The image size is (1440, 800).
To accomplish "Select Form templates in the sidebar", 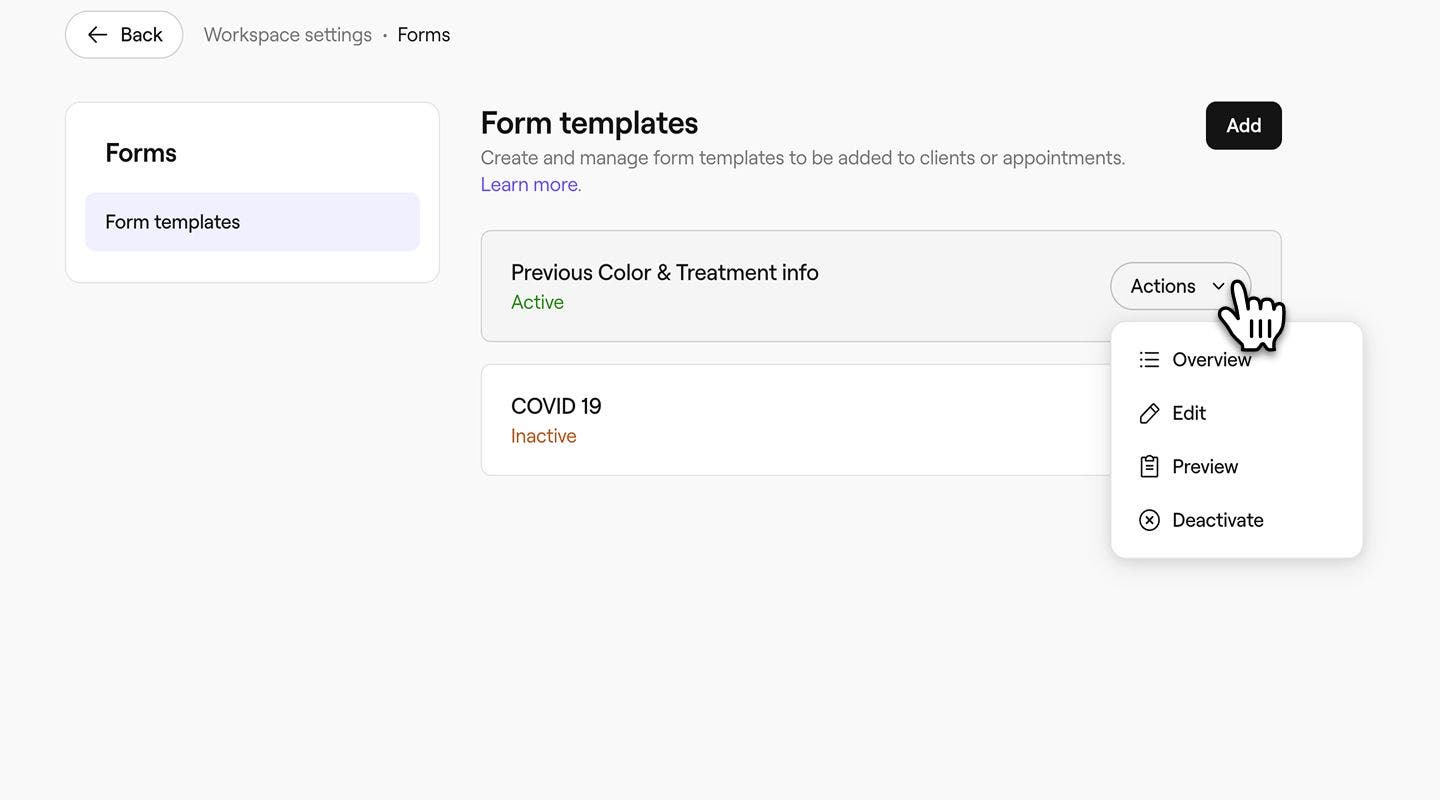I will (252, 222).
